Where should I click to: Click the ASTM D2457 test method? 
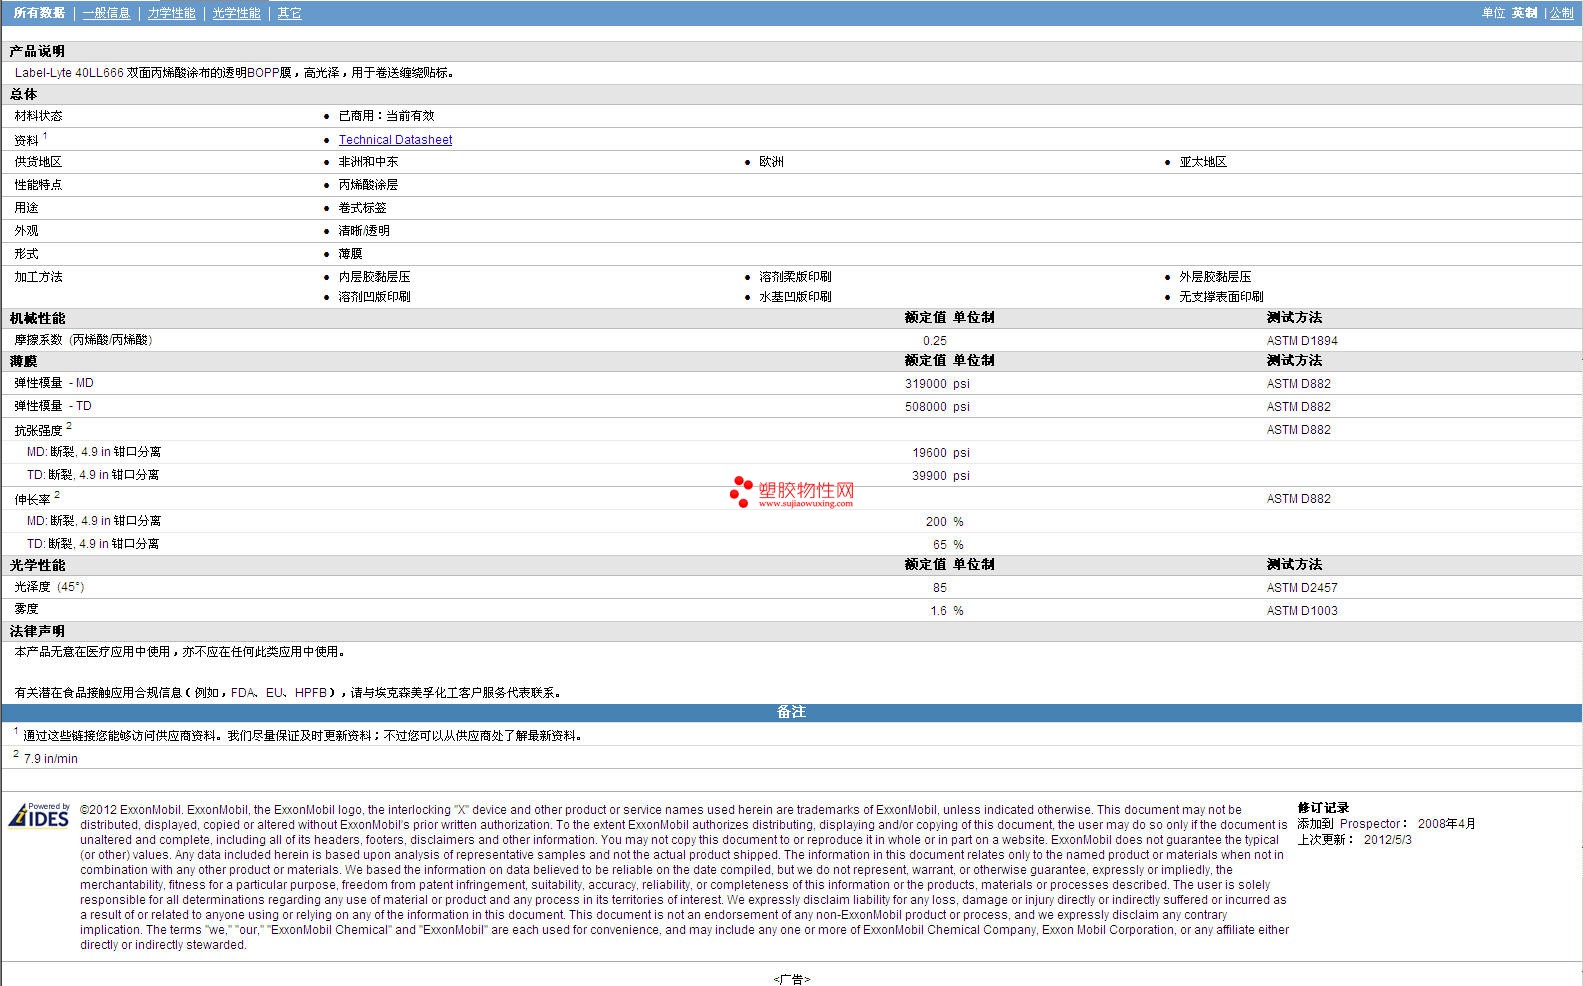tap(1301, 588)
